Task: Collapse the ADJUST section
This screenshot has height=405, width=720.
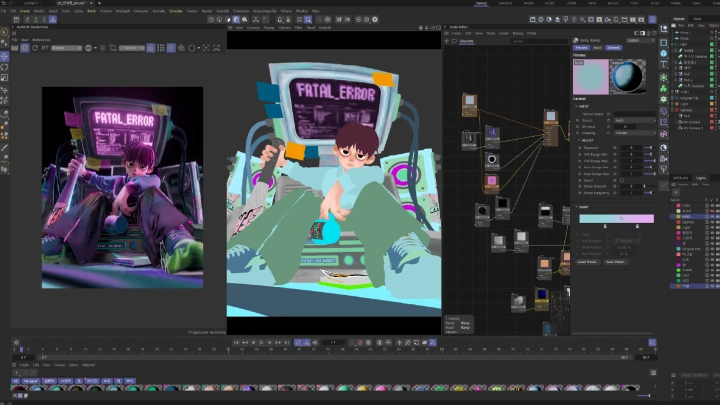Action: [x=579, y=140]
